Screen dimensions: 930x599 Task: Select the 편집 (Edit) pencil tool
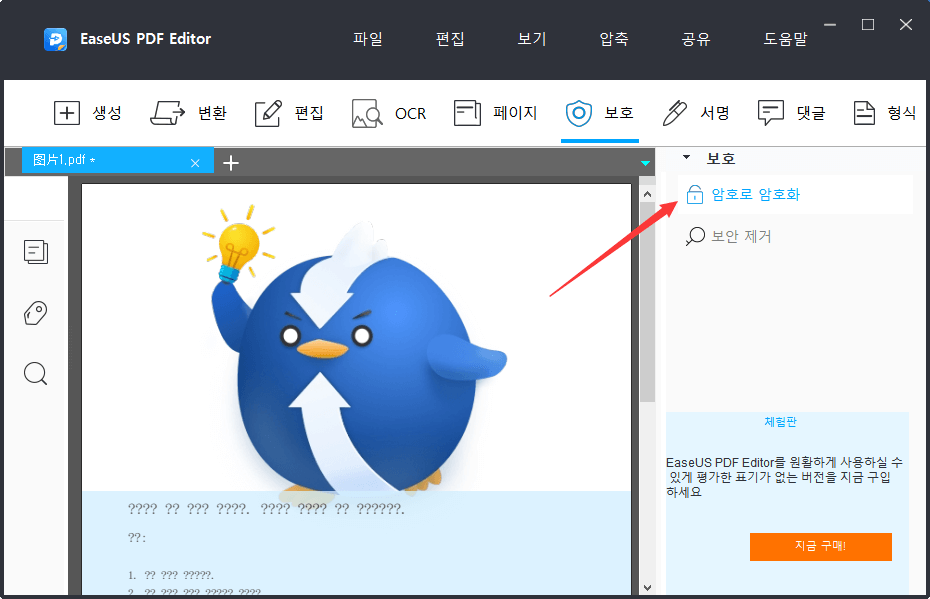tap(288, 113)
